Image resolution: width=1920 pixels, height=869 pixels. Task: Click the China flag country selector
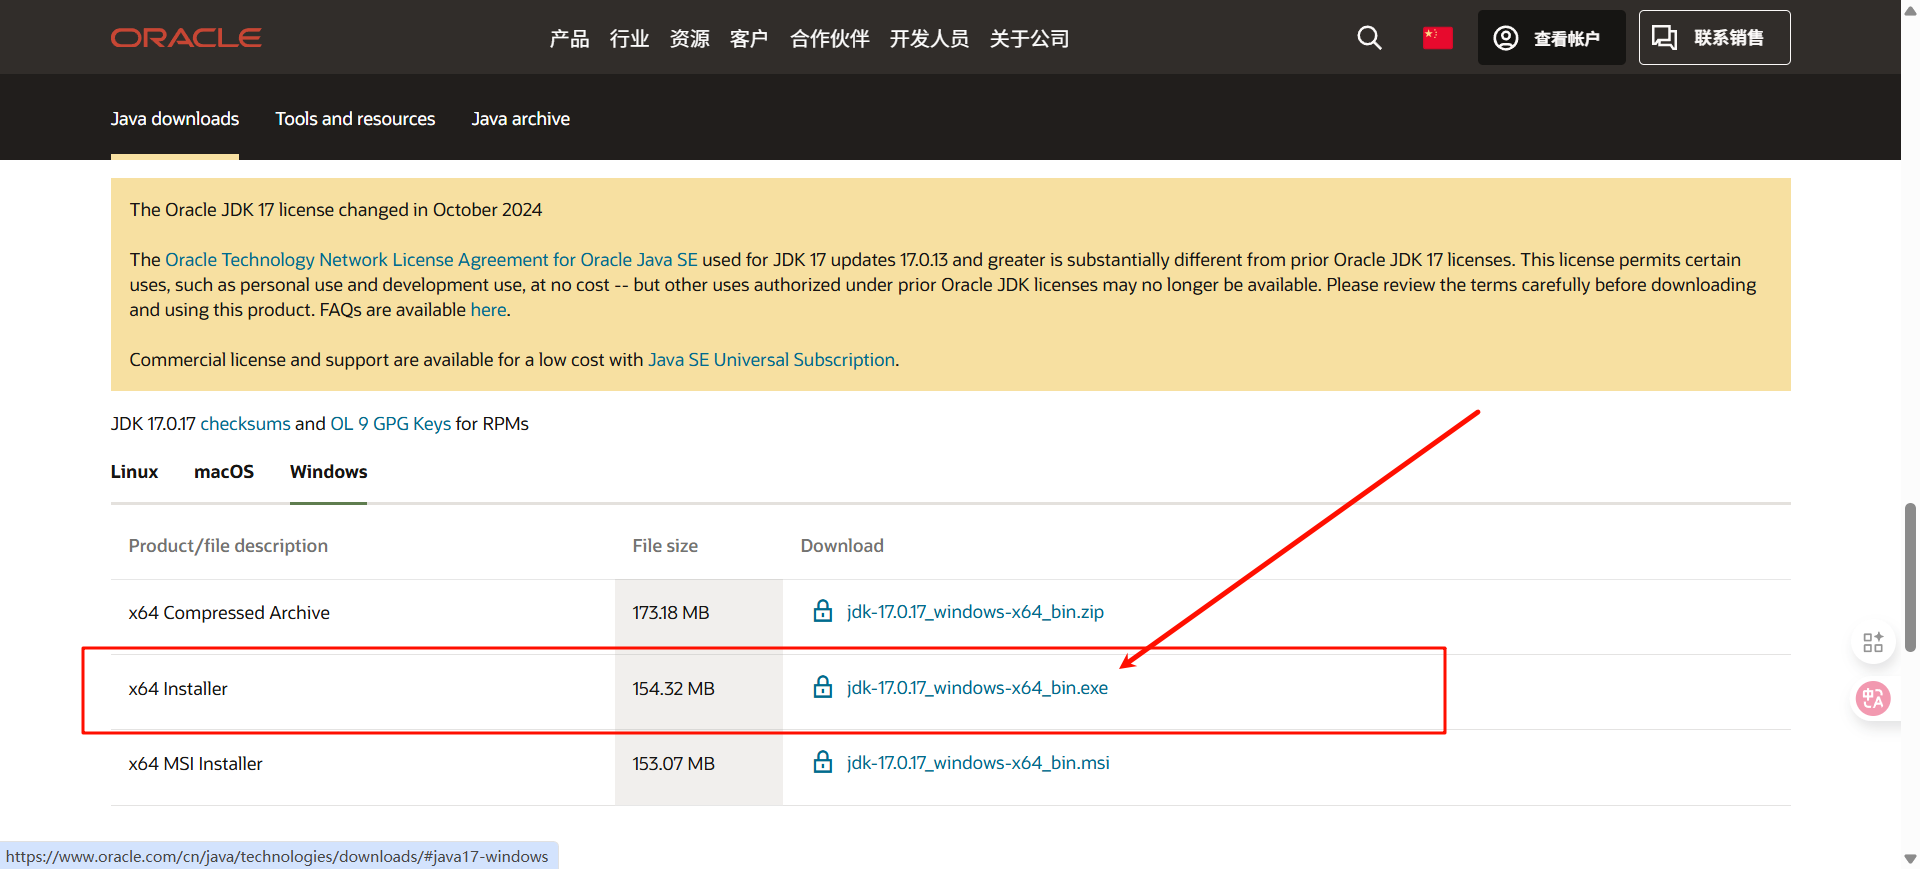tap(1437, 38)
